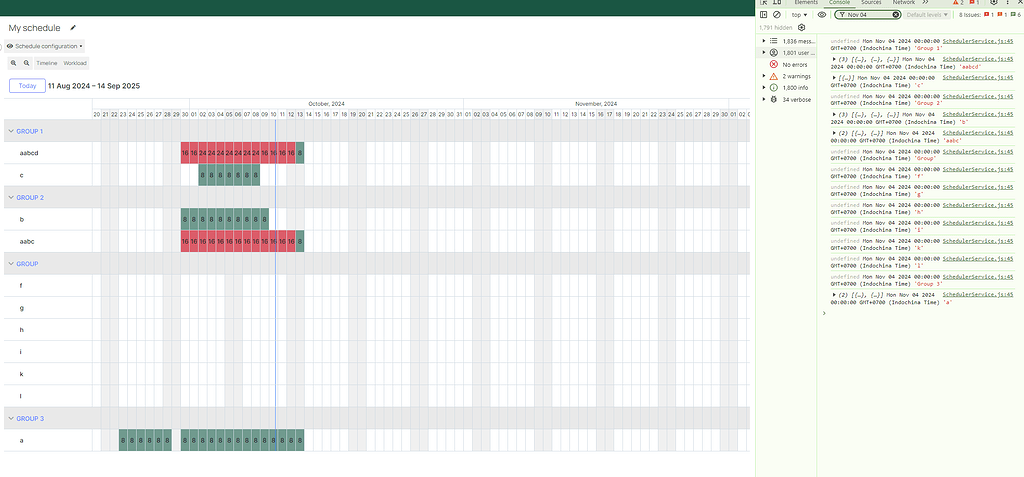
Task: Click the 8 Issues label
Action: point(970,14)
